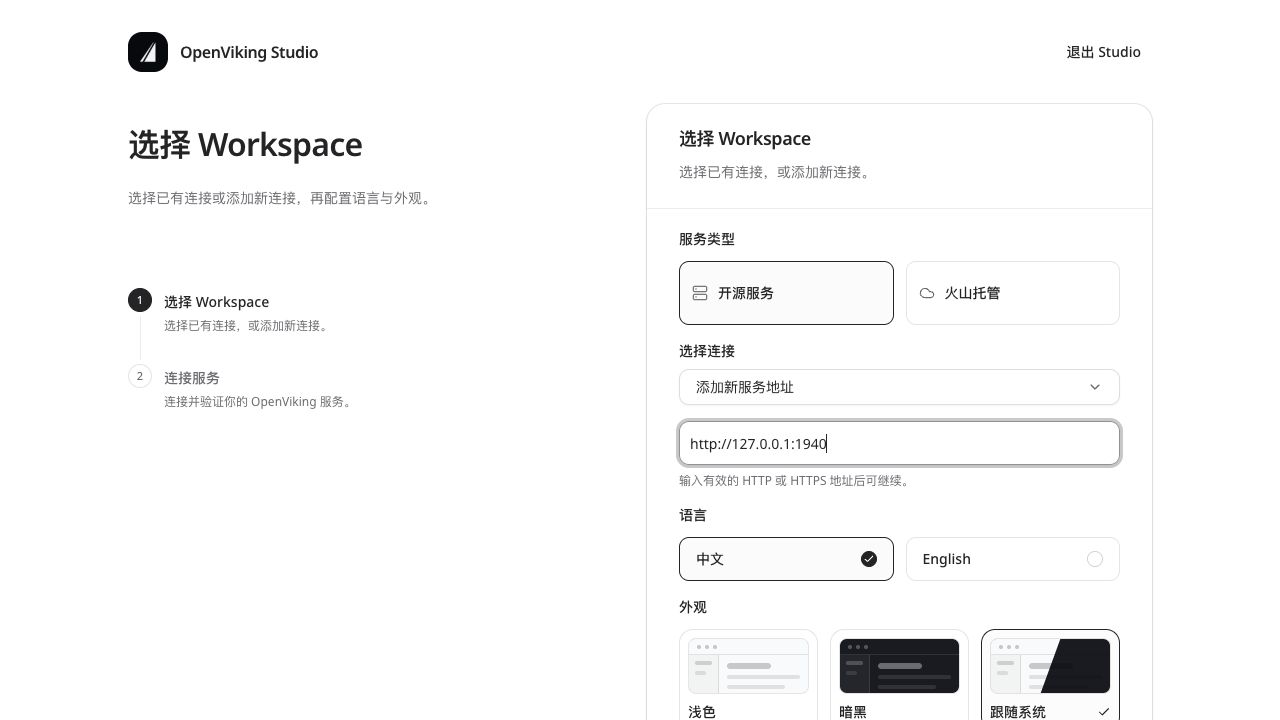
Task: Click the cloud icon in 火山托管 card
Action: (927, 293)
